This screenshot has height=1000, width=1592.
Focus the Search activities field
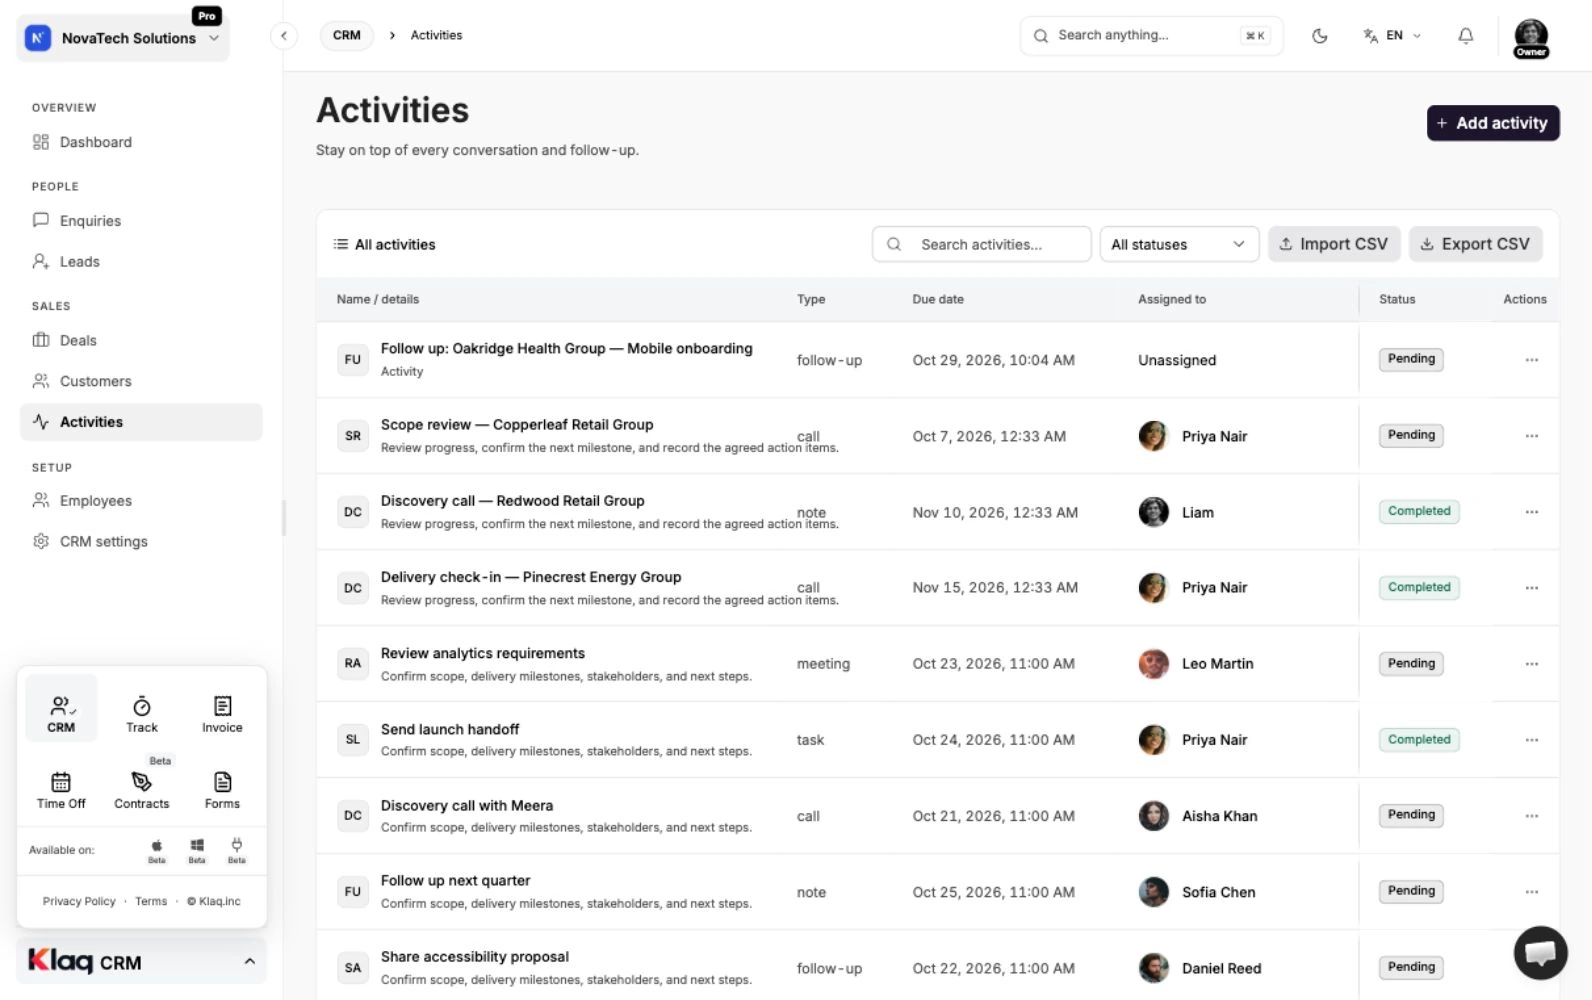click(981, 245)
